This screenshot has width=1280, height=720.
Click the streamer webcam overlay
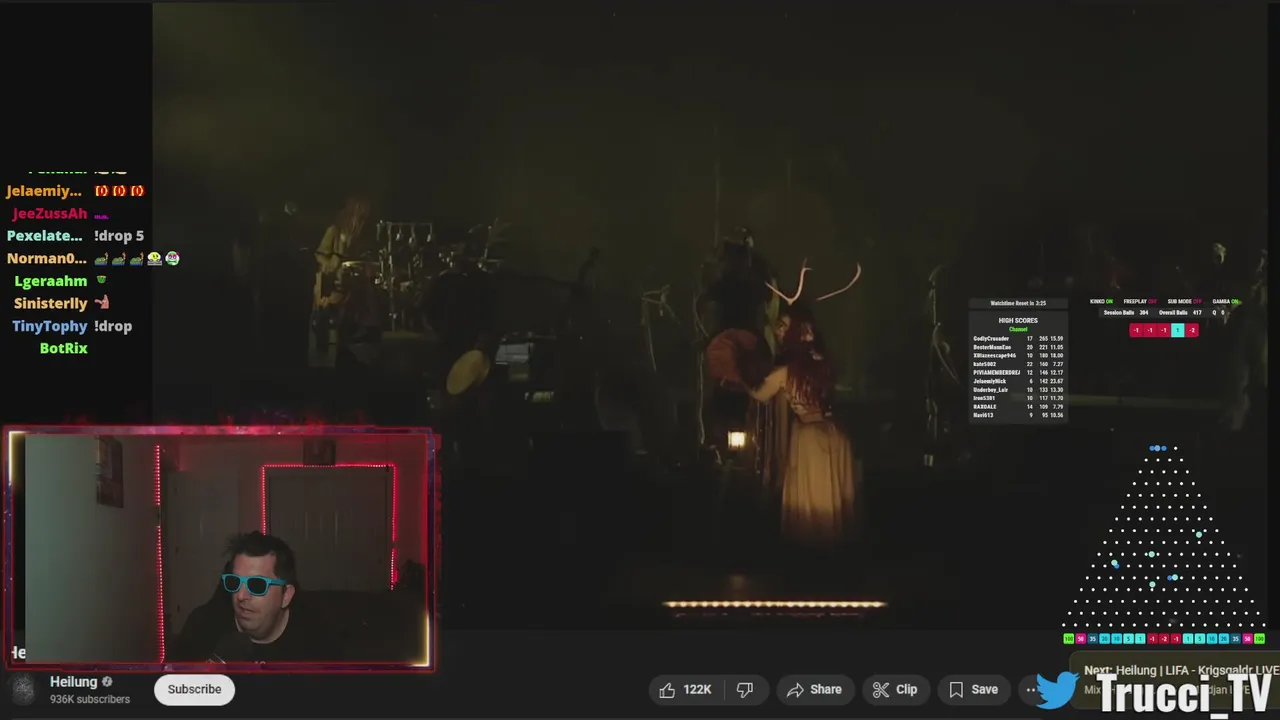click(x=220, y=548)
